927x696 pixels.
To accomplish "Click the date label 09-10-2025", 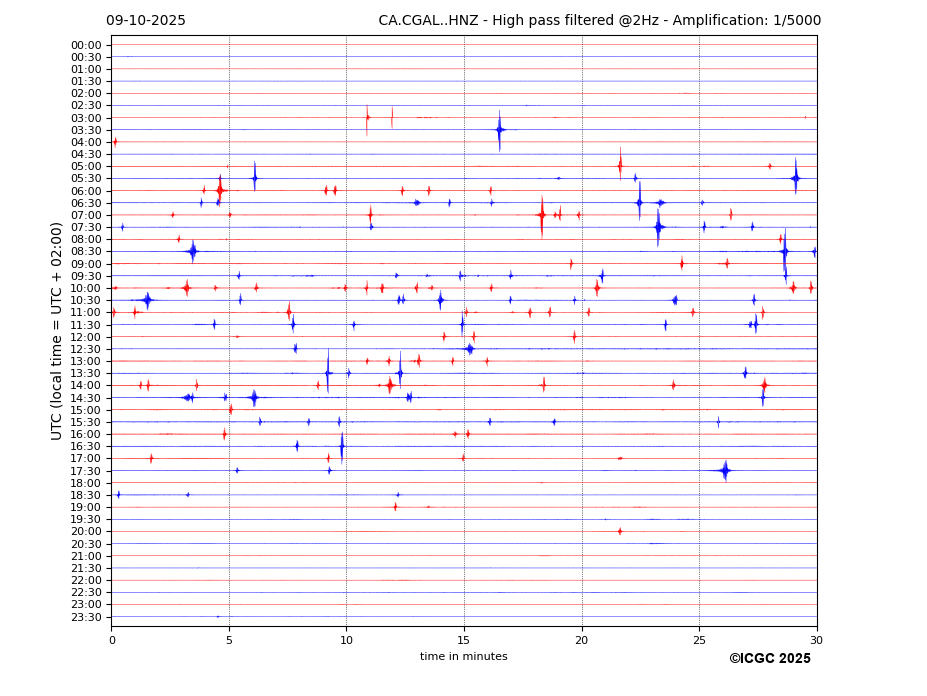I will (146, 21).
